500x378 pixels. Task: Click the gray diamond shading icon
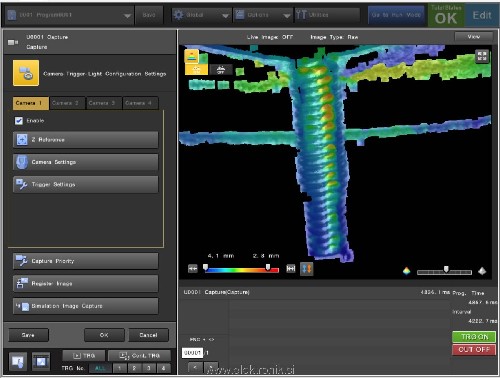(x=482, y=271)
